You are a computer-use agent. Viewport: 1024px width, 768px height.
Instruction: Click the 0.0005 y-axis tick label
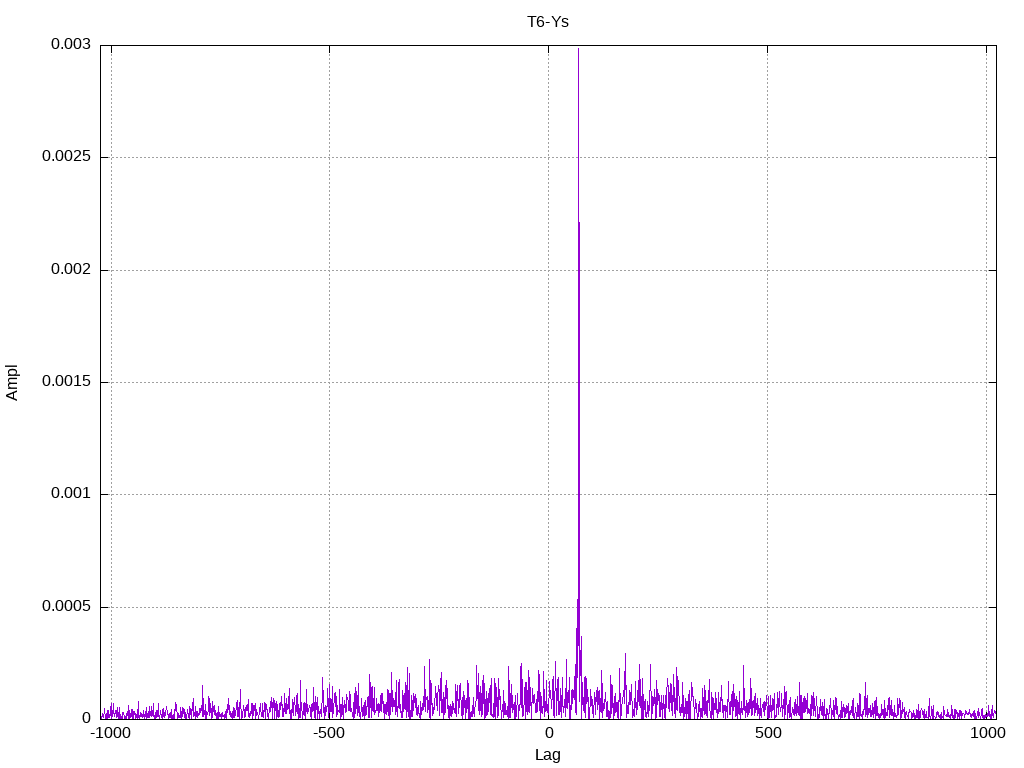[67, 607]
